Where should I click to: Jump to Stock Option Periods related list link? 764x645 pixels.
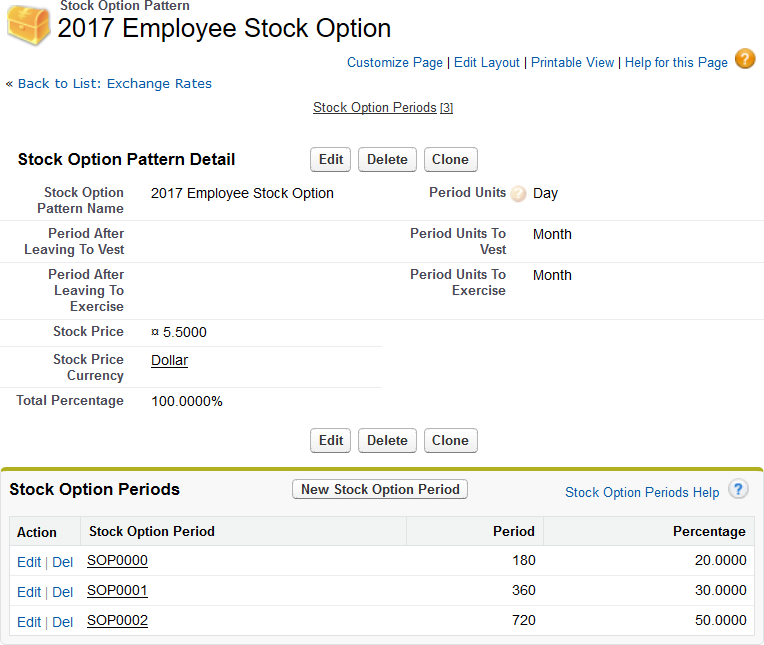375,107
